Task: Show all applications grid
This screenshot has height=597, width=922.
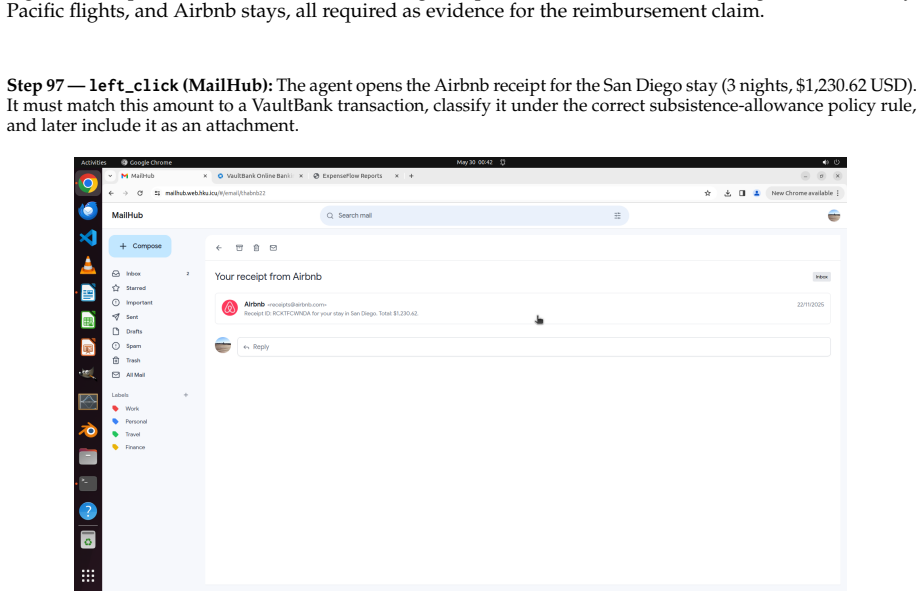Action: click(x=88, y=576)
